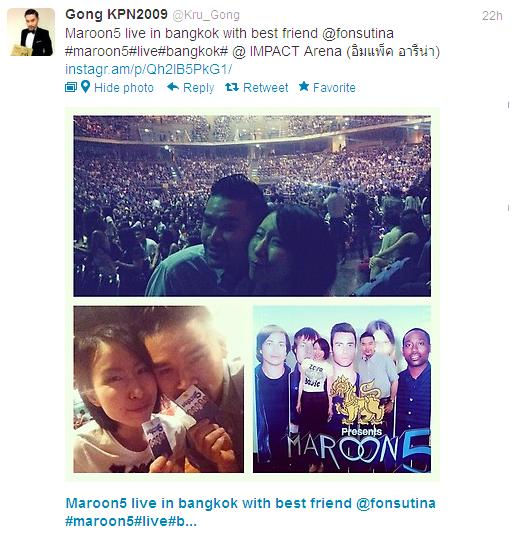
Task: Open the instagr.am/p/Qh2lB5PkG1/ link
Action: [x=148, y=69]
